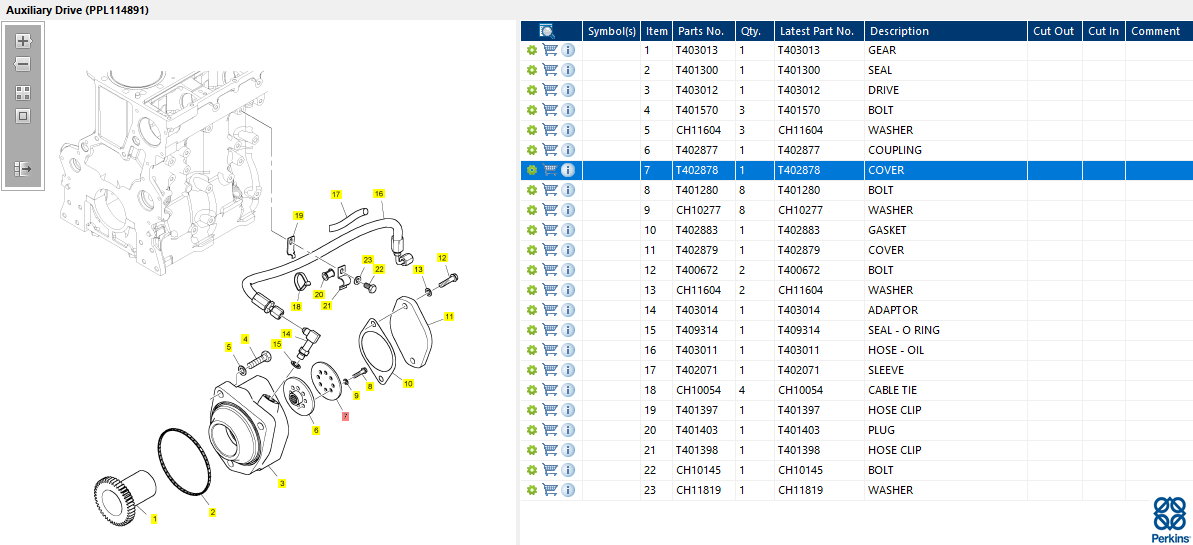This screenshot has height=545, width=1193.
Task: Sort by Symbol(s) column header
Action: [x=612, y=31]
